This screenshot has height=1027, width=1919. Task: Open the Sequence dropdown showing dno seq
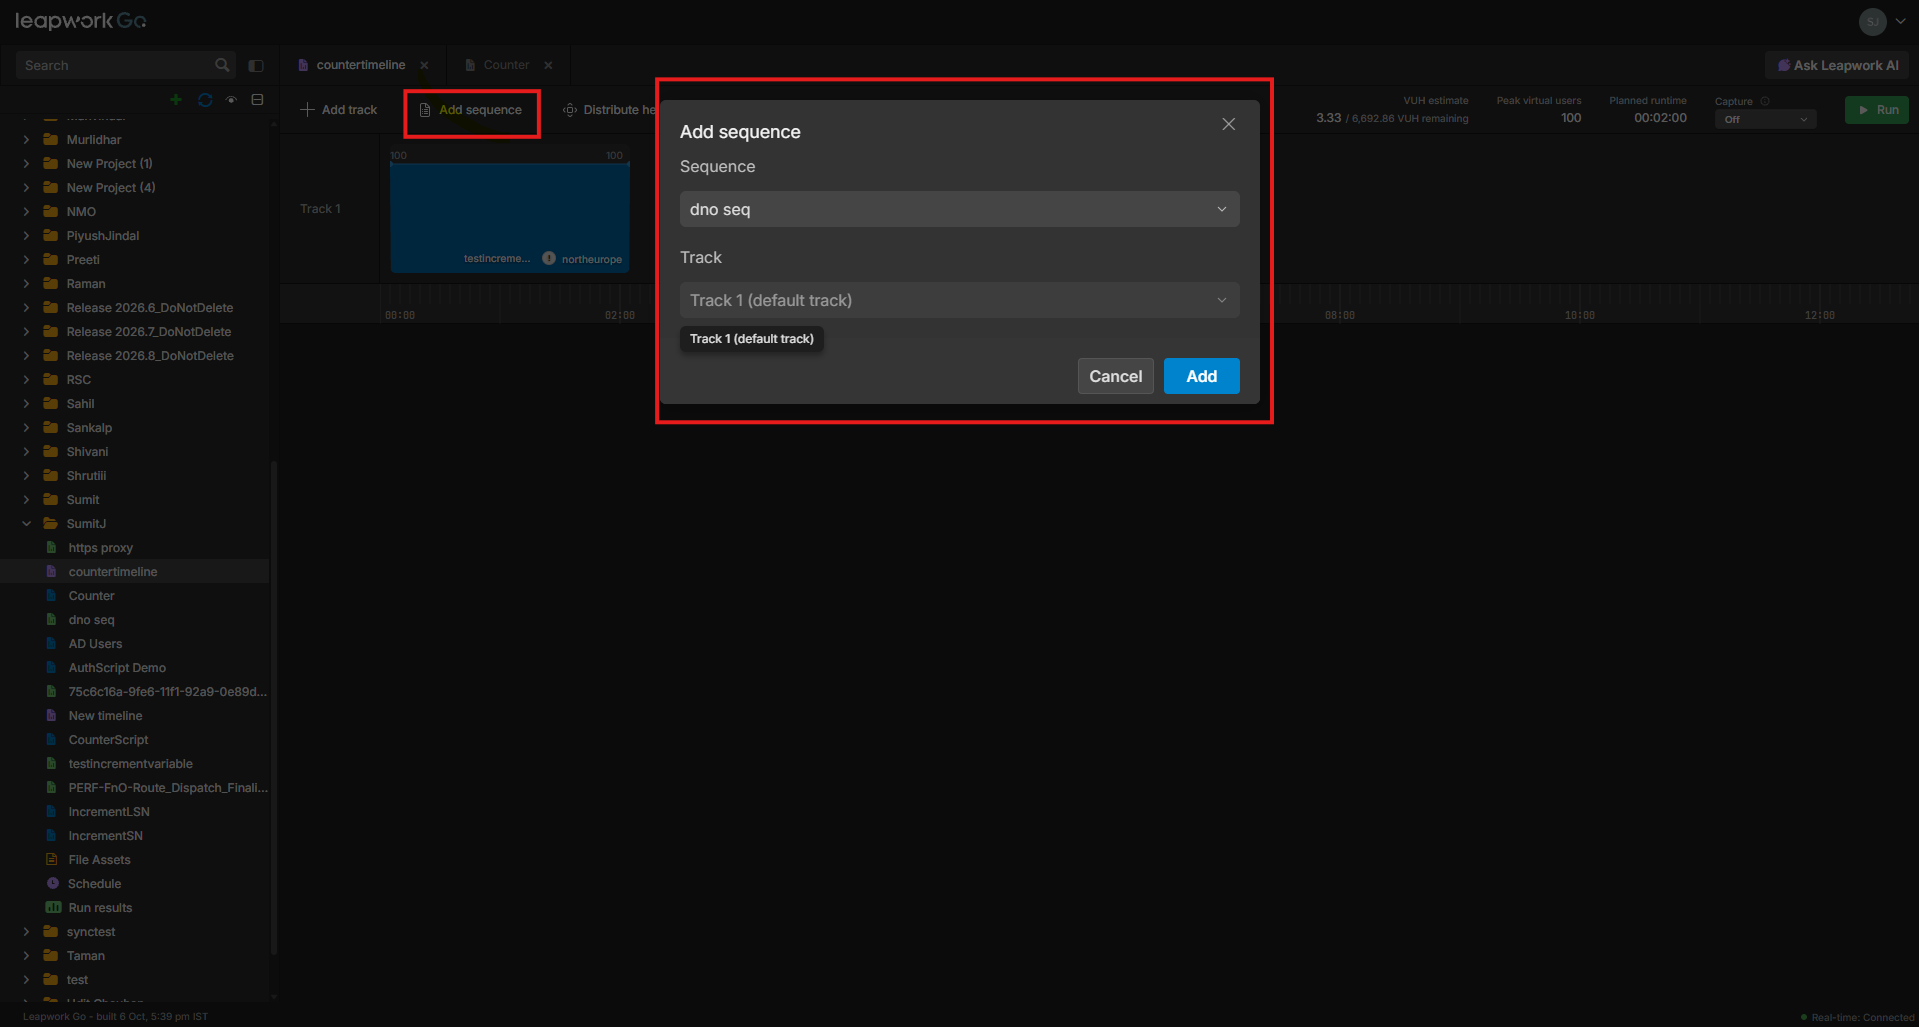click(960, 209)
